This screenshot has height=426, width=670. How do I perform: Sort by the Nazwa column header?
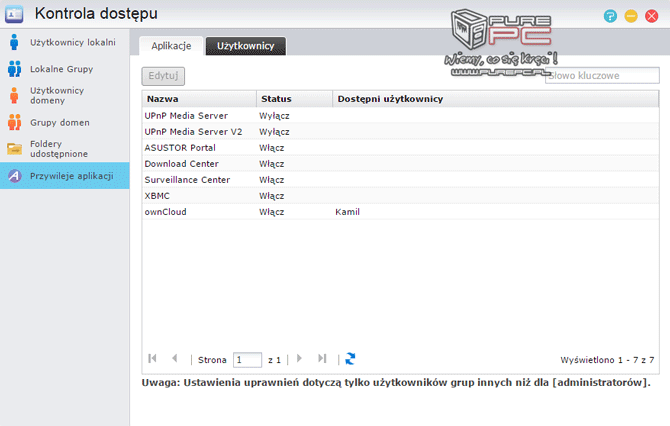pos(199,99)
